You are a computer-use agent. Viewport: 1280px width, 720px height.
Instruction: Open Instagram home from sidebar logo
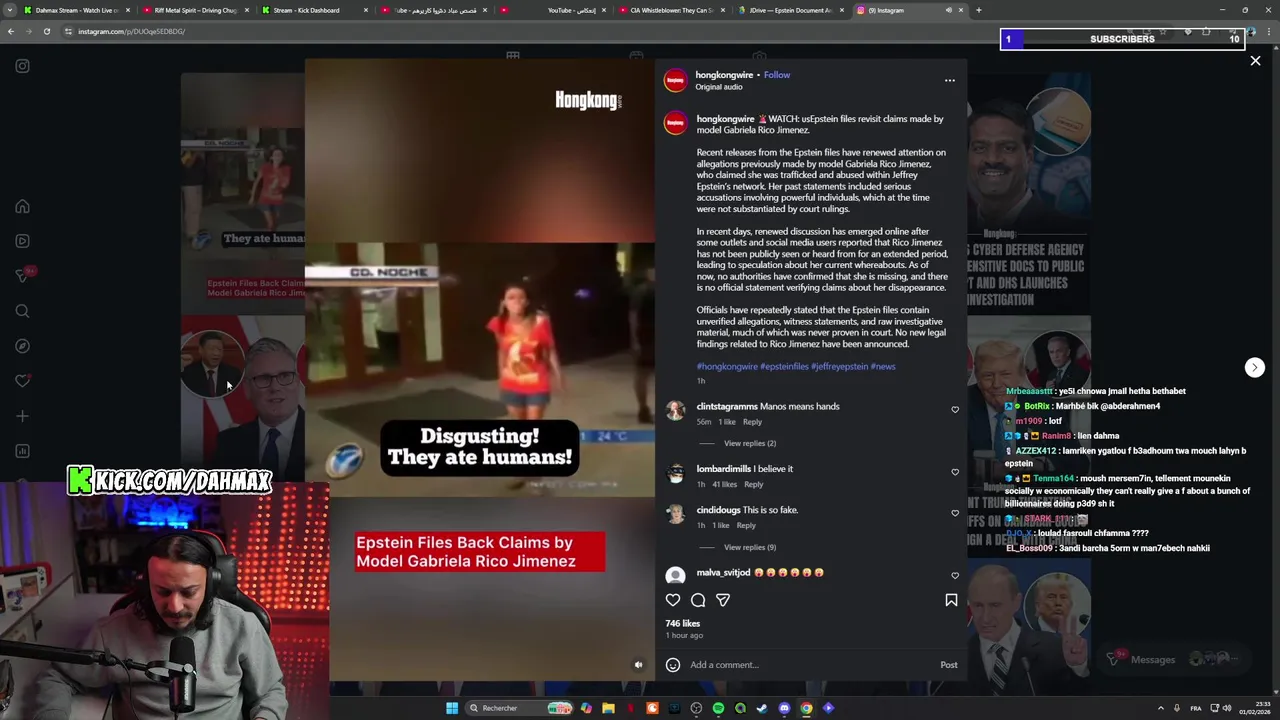point(22,66)
